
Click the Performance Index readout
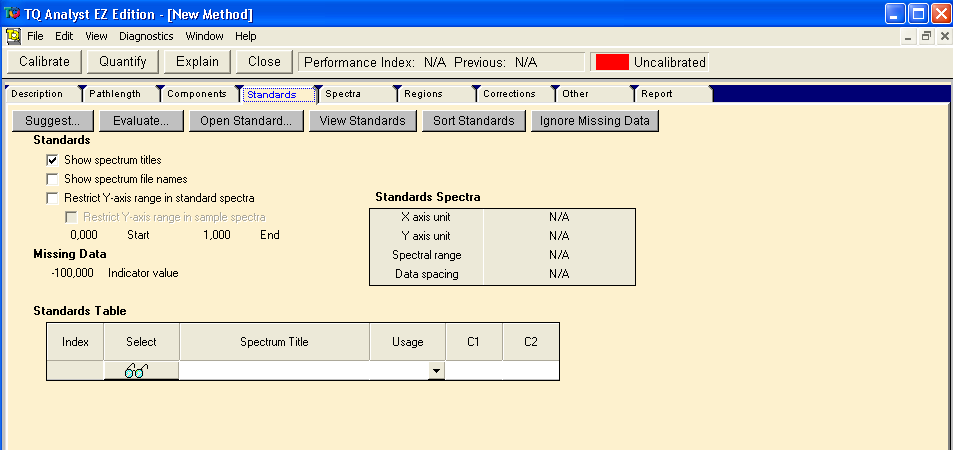click(441, 62)
